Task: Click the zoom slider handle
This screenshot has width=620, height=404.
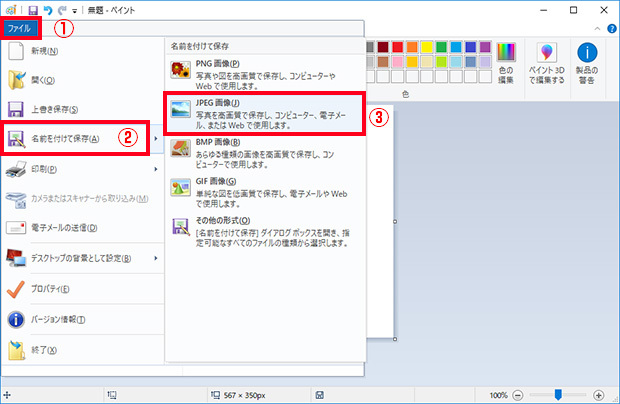Action: click(x=557, y=394)
